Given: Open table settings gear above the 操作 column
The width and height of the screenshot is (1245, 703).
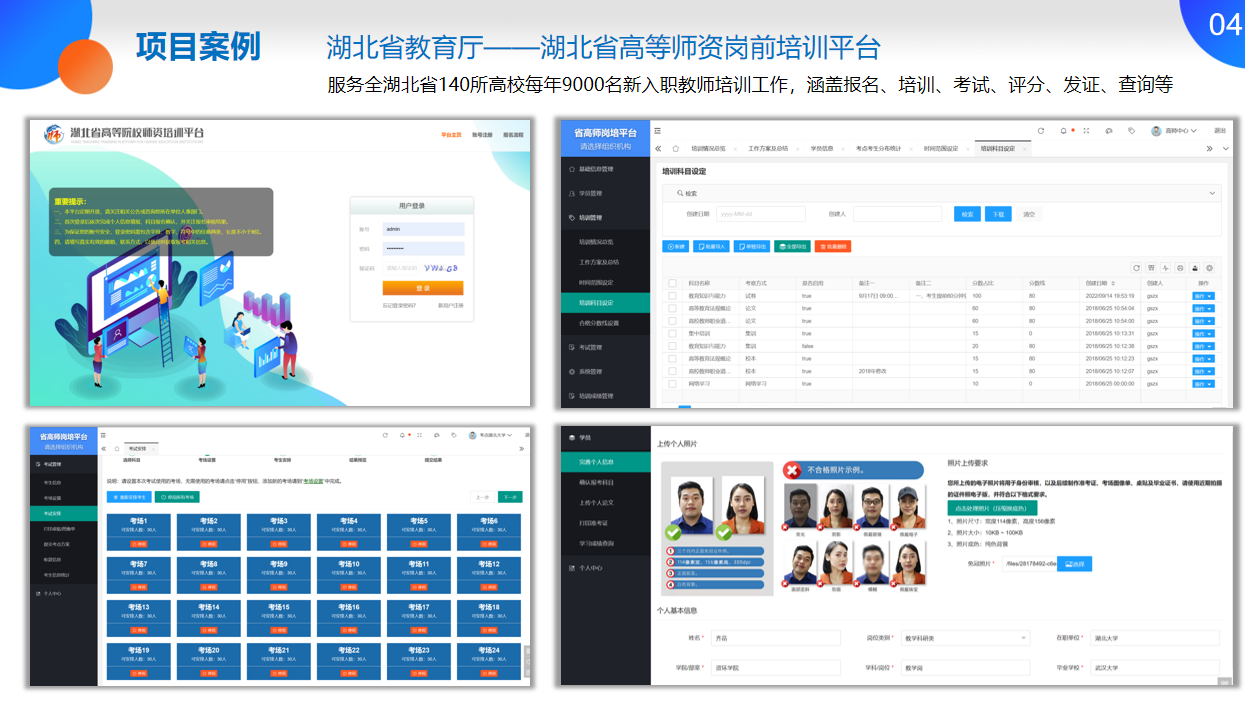Looking at the screenshot, I should [1210, 268].
